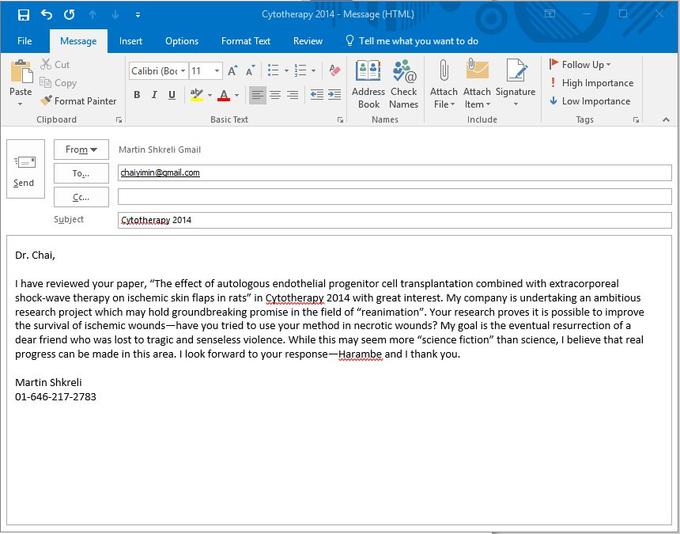Screen dimensions: 680x534
Task: Expand the Paste options arrow
Action: 20,104
